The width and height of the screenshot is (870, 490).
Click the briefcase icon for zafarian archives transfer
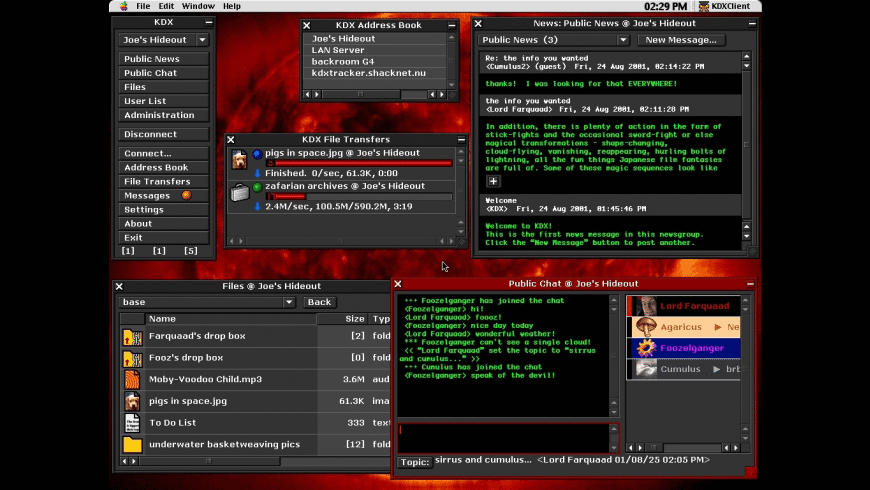tap(240, 192)
